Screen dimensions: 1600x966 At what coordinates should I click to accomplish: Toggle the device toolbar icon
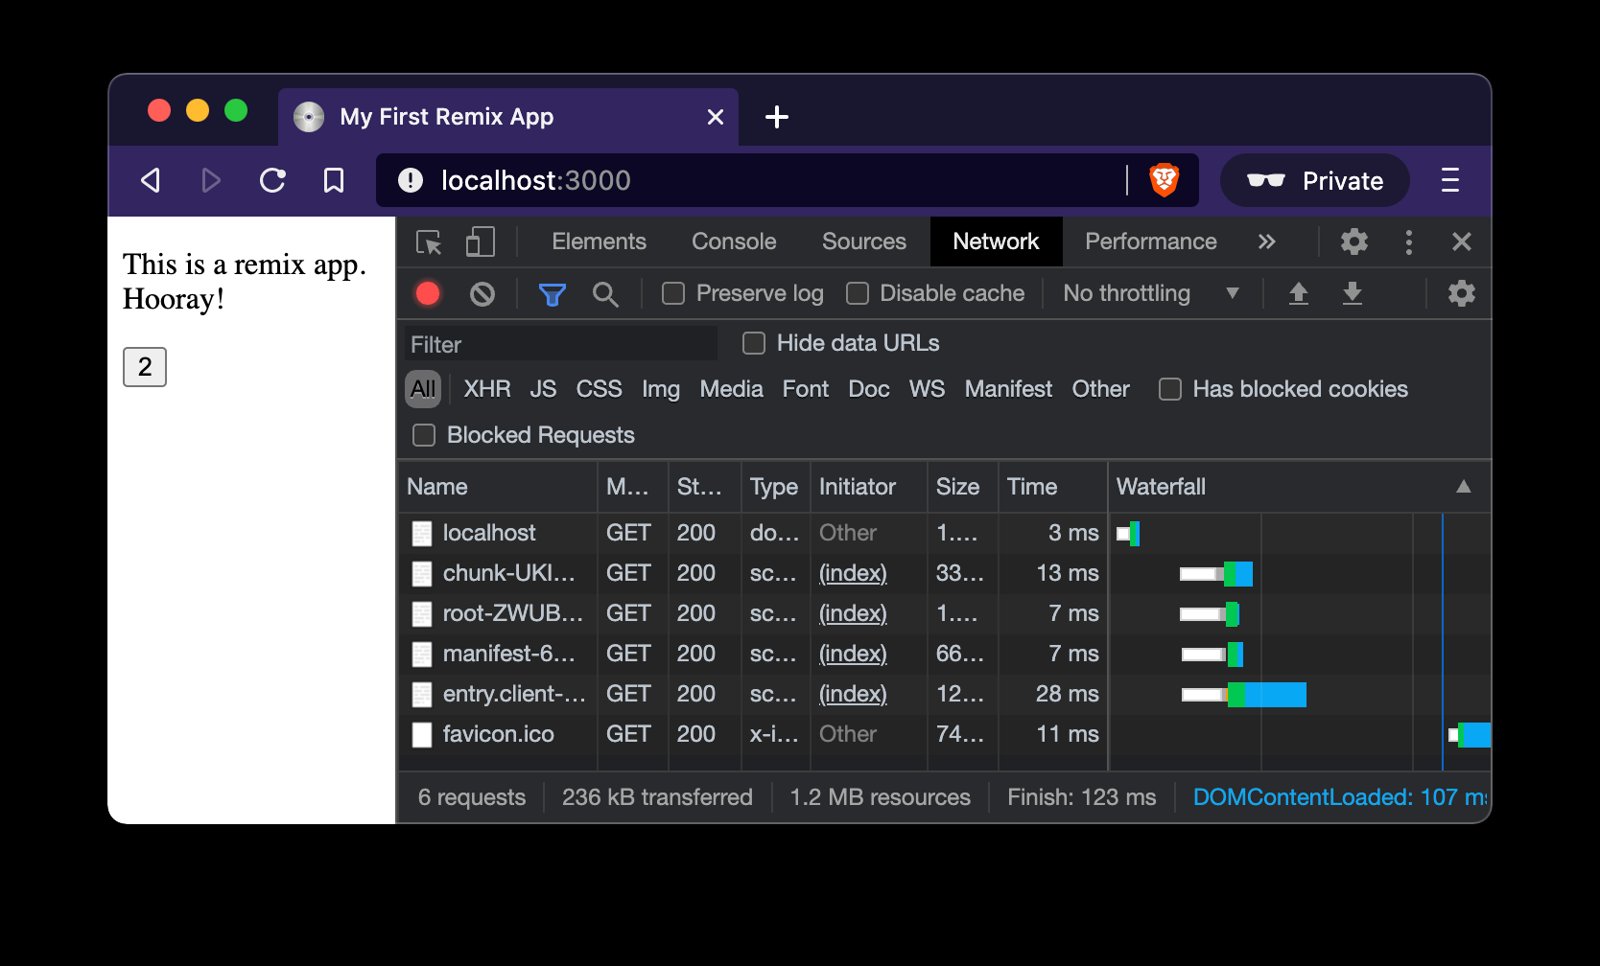tap(480, 242)
